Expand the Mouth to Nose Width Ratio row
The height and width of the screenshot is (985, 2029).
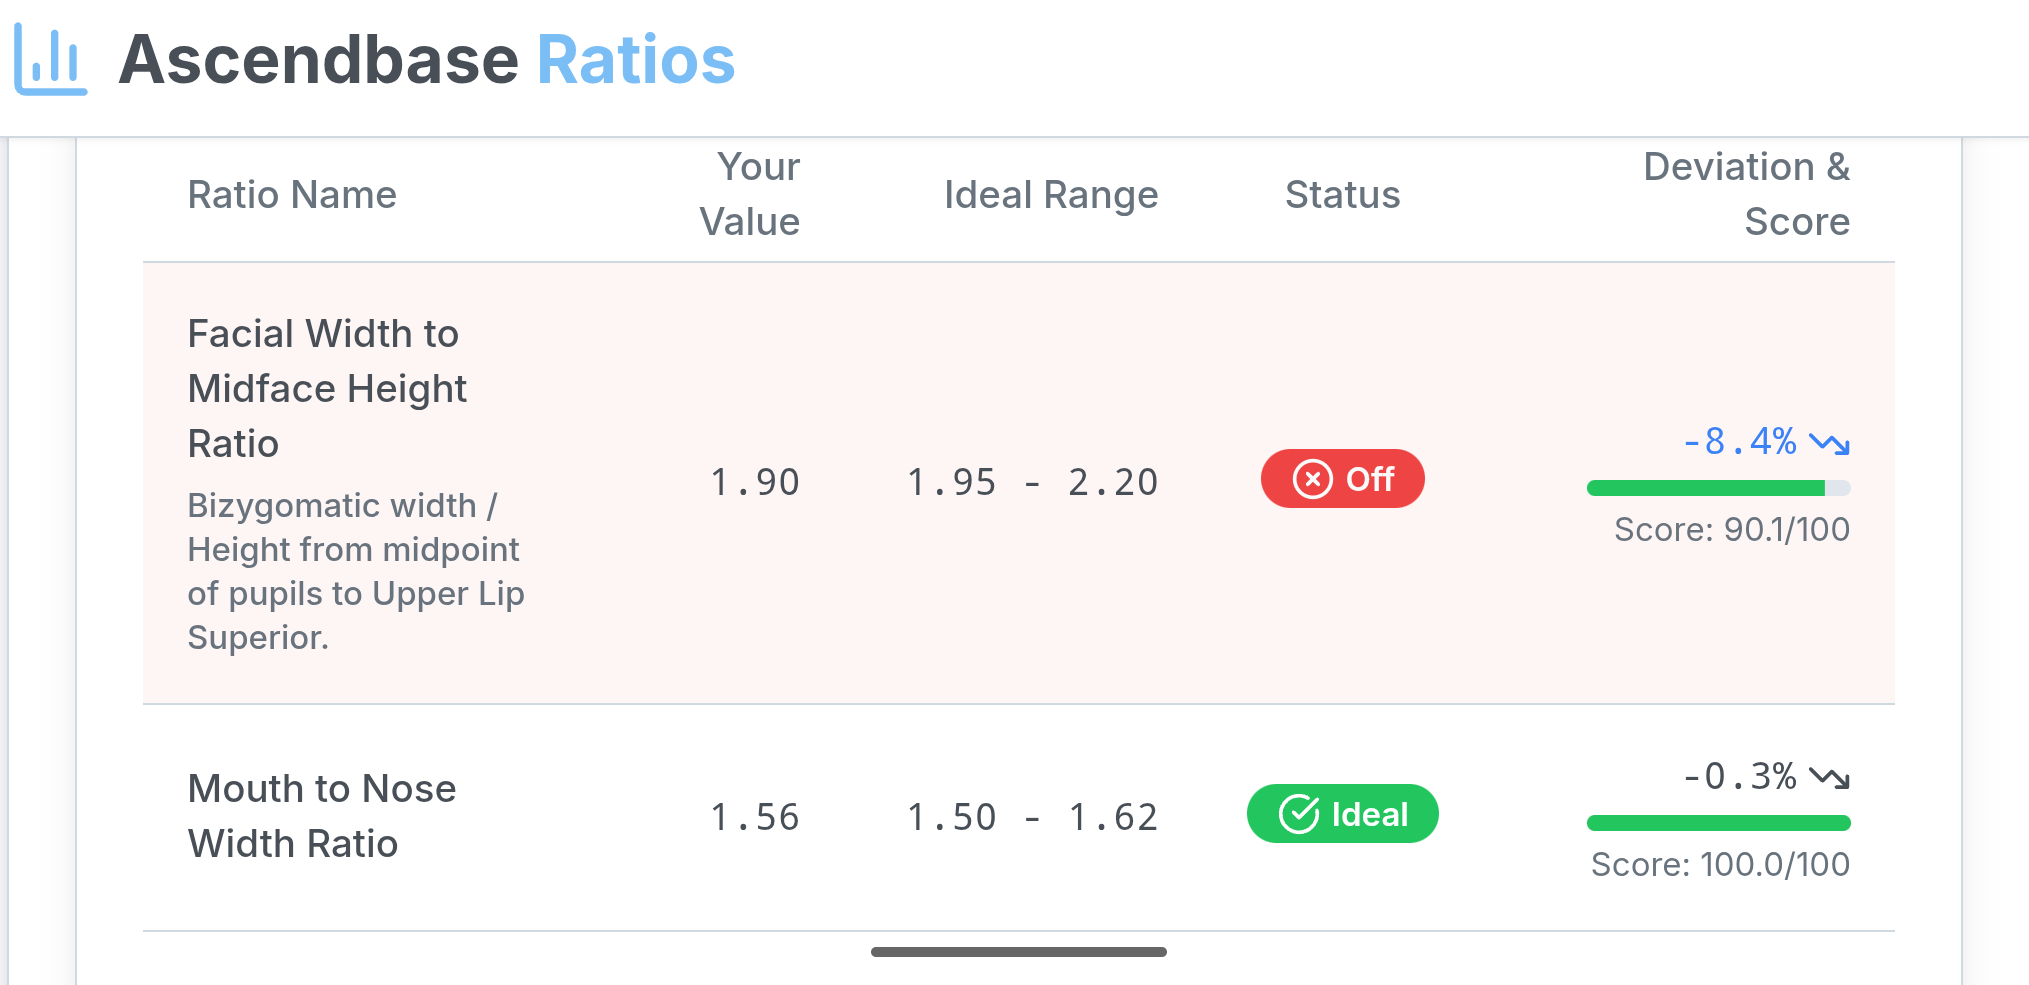point(321,816)
